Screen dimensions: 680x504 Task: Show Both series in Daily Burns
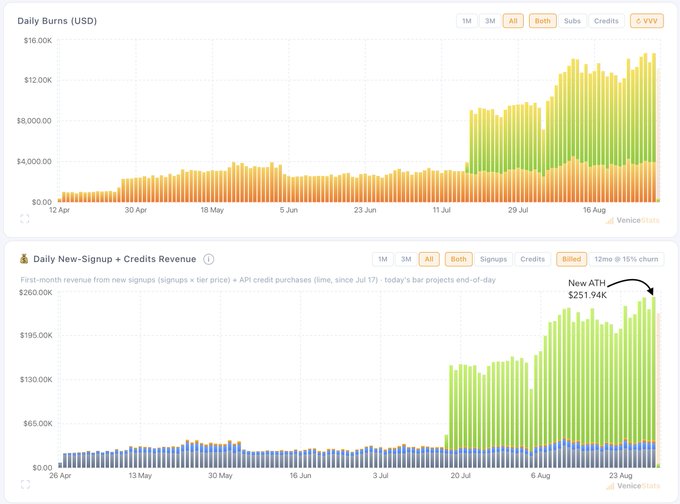click(543, 21)
